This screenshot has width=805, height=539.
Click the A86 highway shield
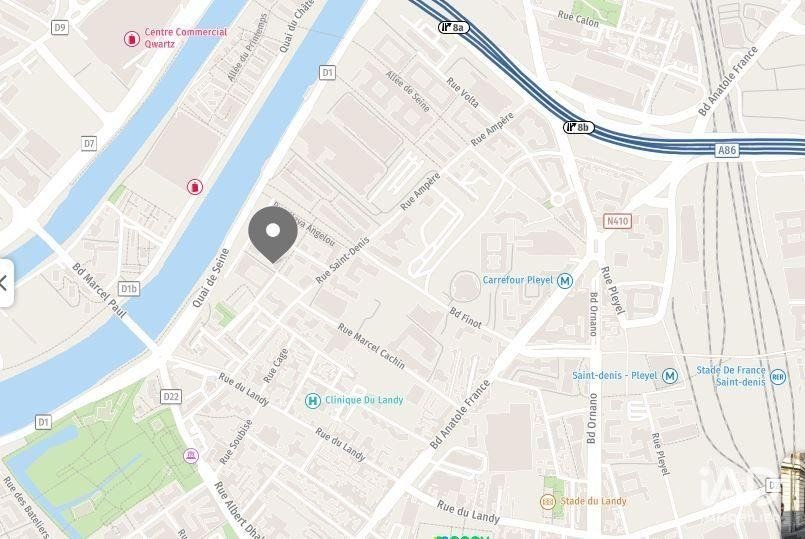[x=726, y=150]
